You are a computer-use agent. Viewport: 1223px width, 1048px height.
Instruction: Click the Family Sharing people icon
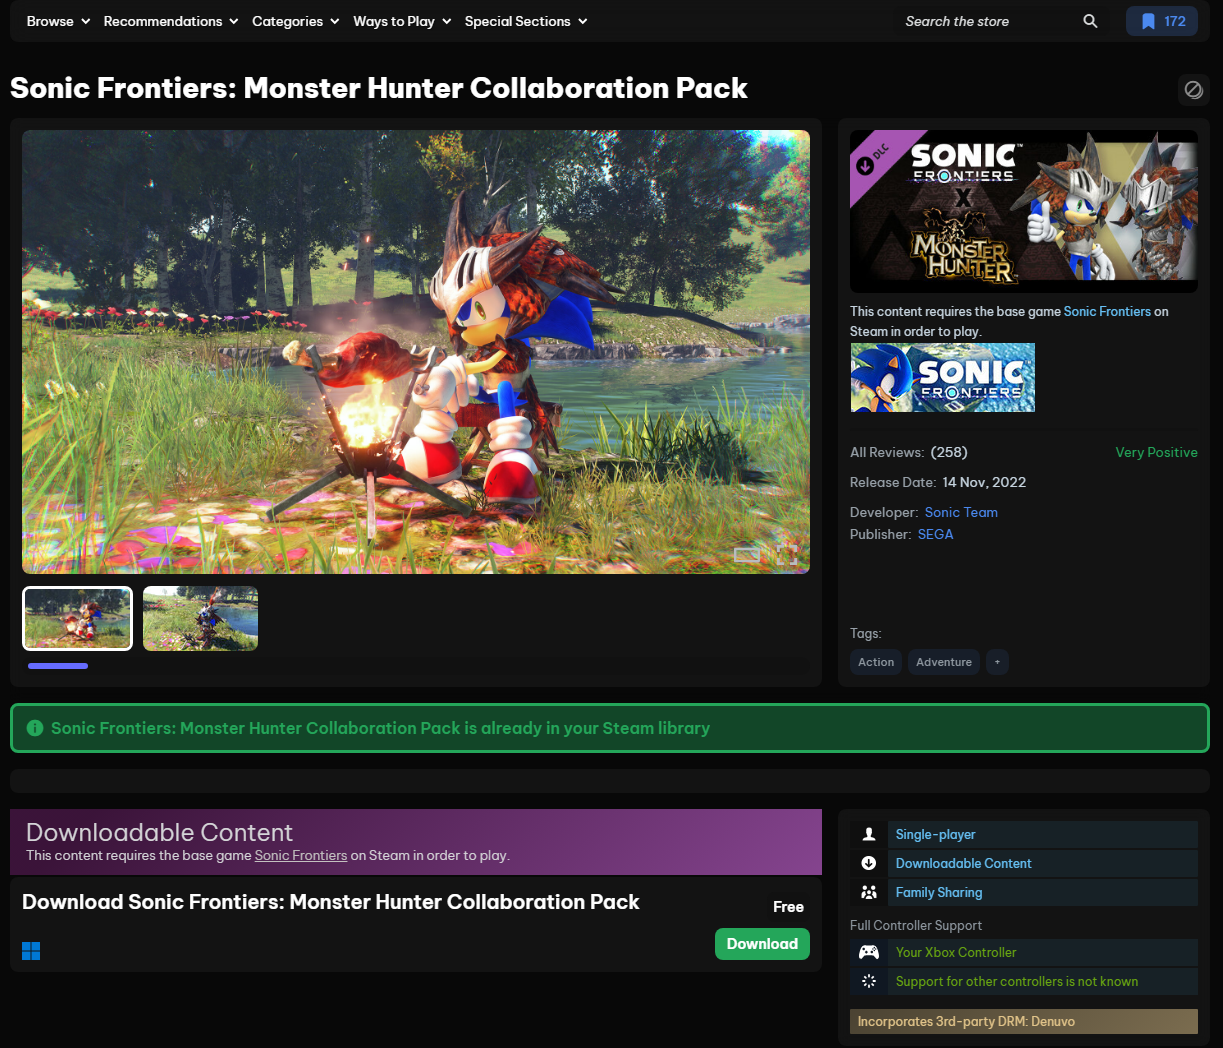pos(869,892)
